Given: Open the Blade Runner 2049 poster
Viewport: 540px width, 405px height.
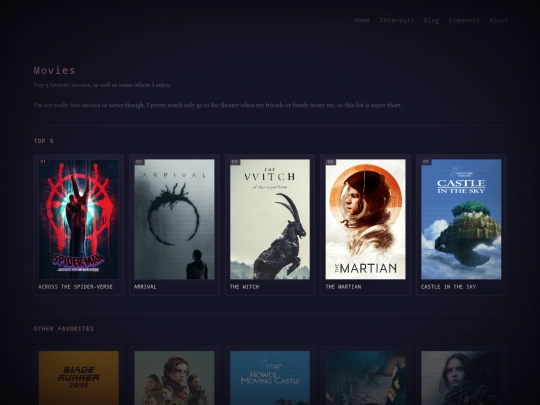Looking at the screenshot, I should (79, 378).
